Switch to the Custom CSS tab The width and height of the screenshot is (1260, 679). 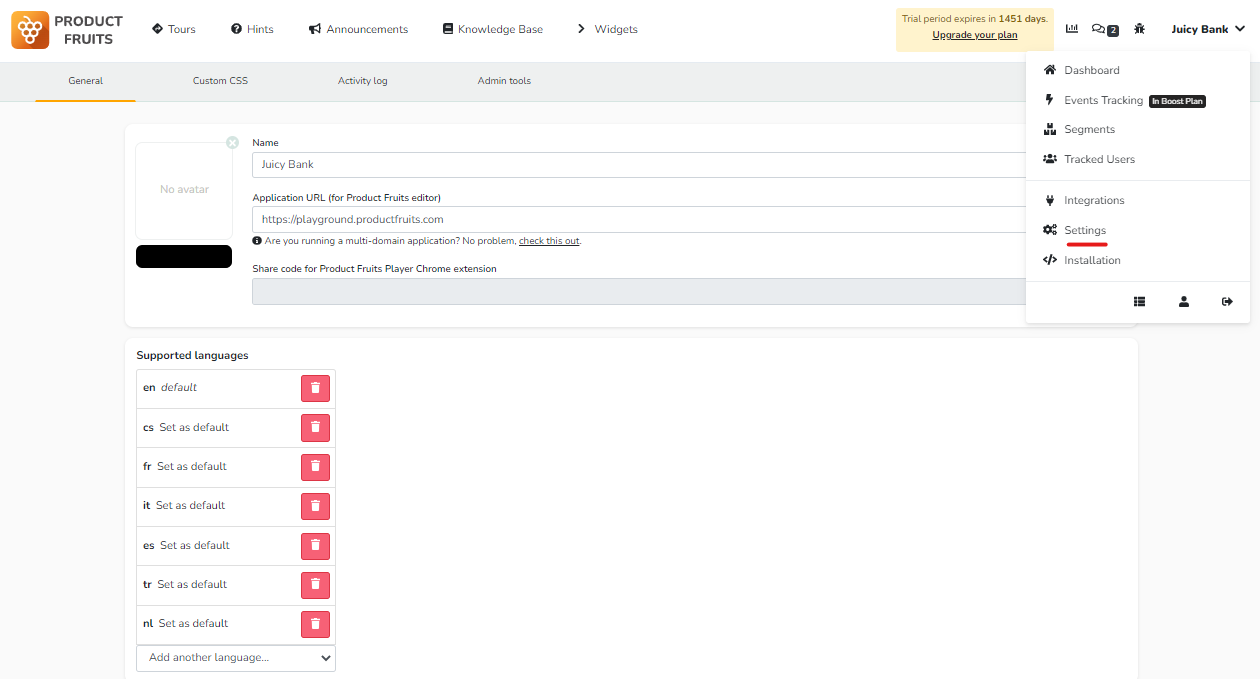point(220,81)
